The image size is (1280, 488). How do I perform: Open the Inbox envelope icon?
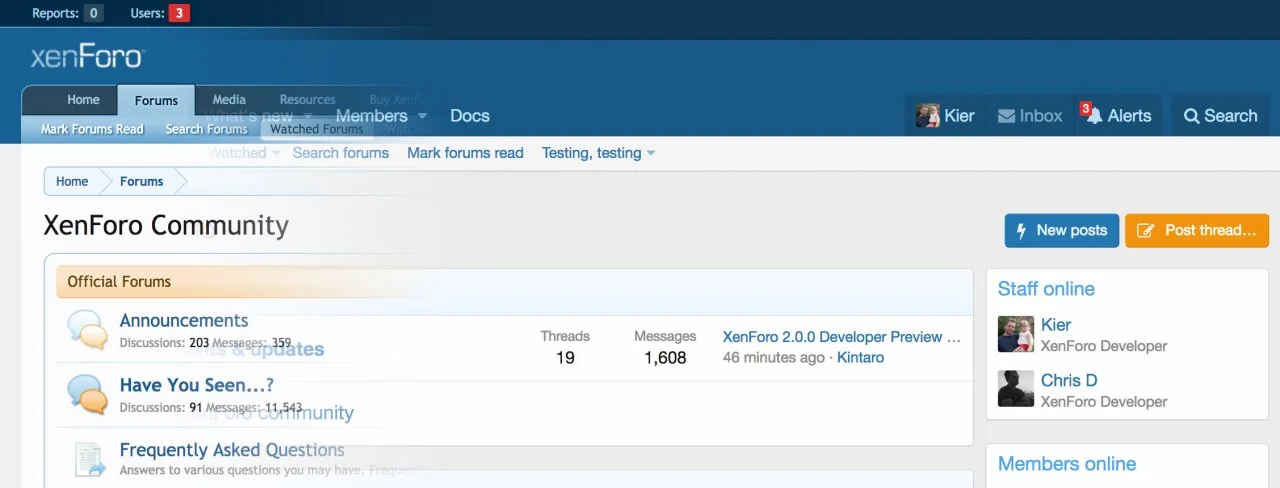(x=1006, y=117)
